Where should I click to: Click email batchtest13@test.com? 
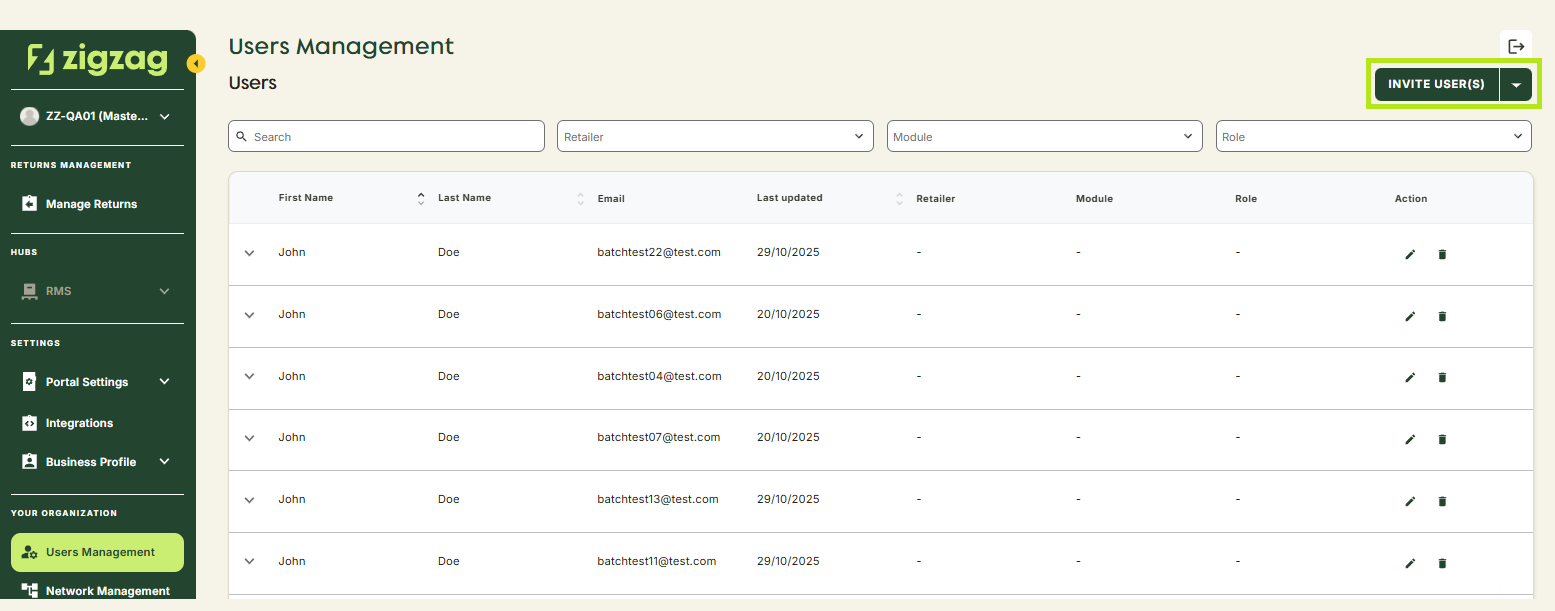tap(658, 499)
